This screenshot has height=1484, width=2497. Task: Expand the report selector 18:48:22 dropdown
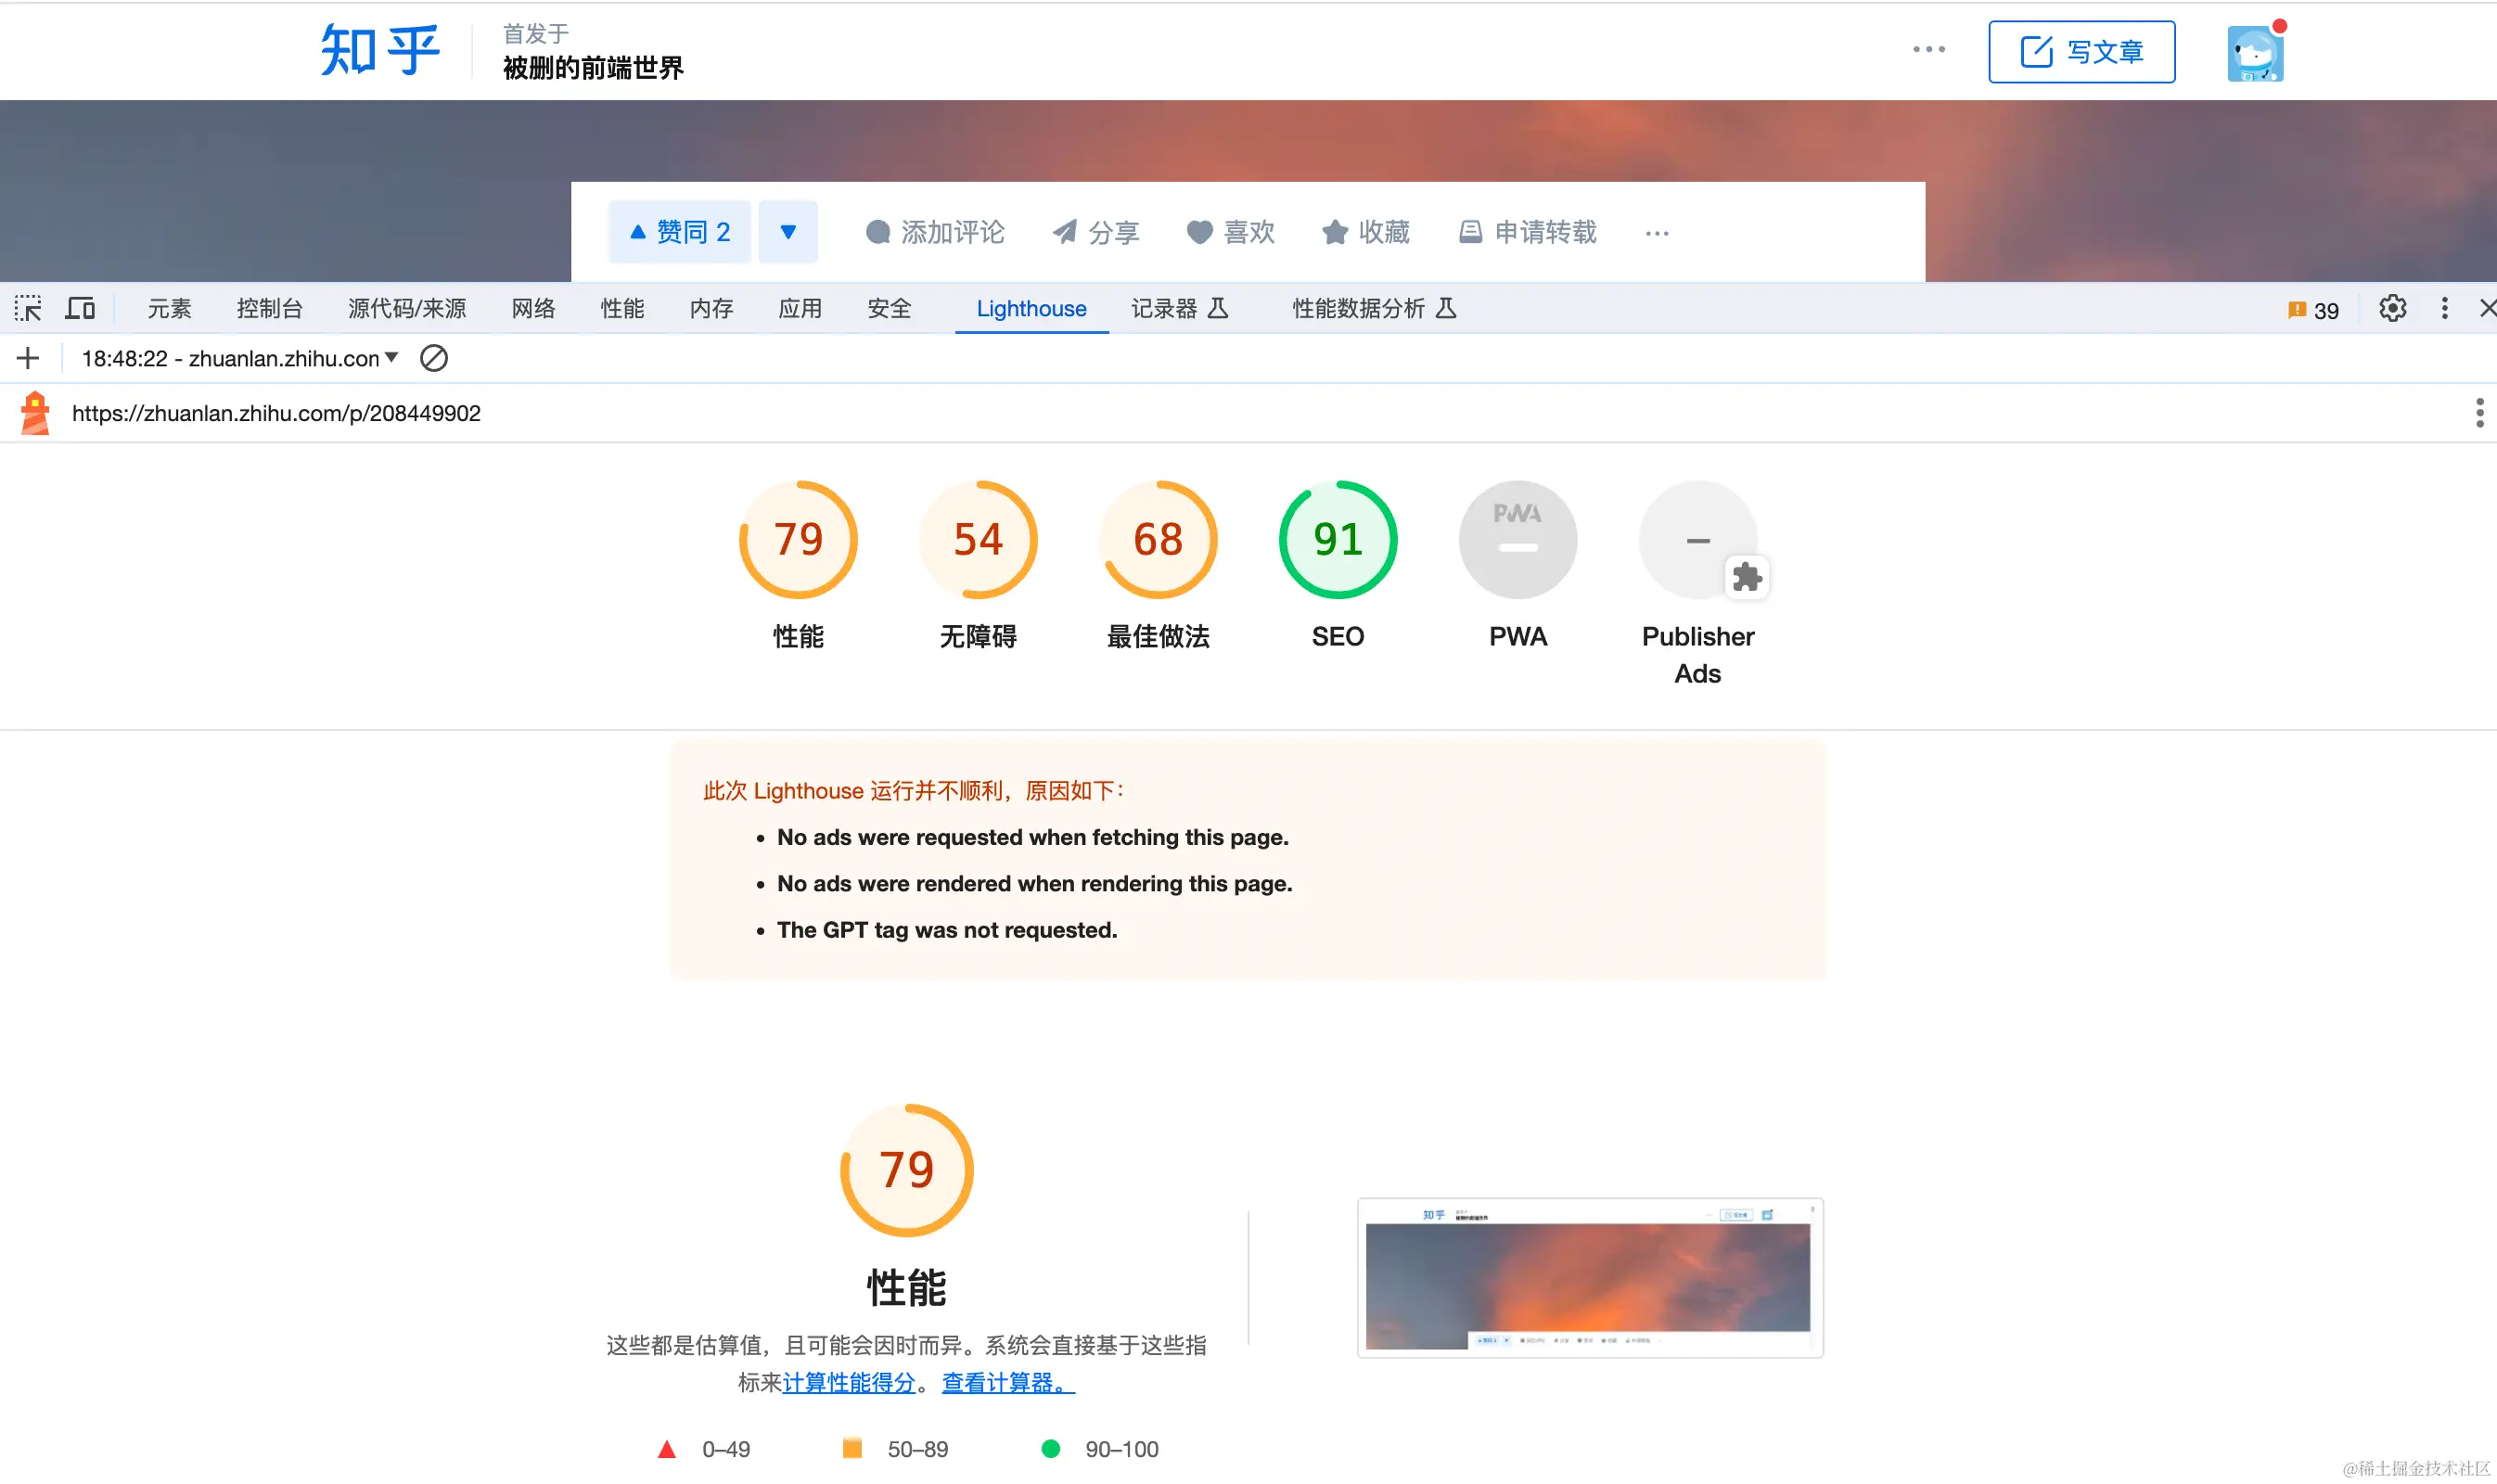pyautogui.click(x=240, y=358)
